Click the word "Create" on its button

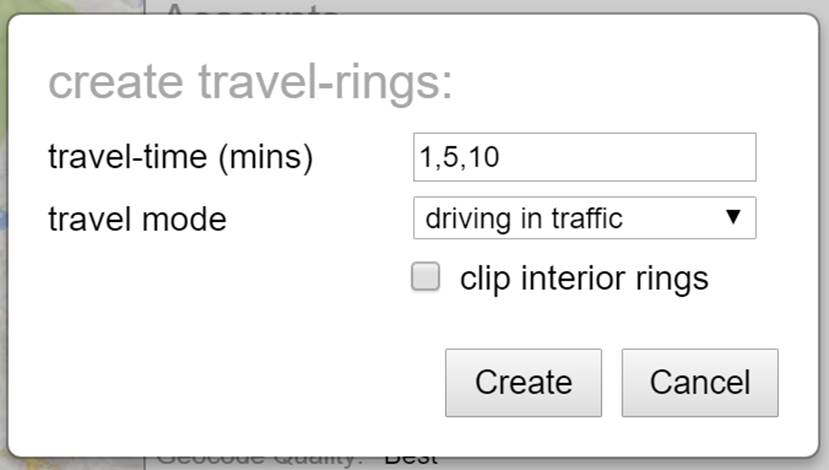click(x=523, y=382)
